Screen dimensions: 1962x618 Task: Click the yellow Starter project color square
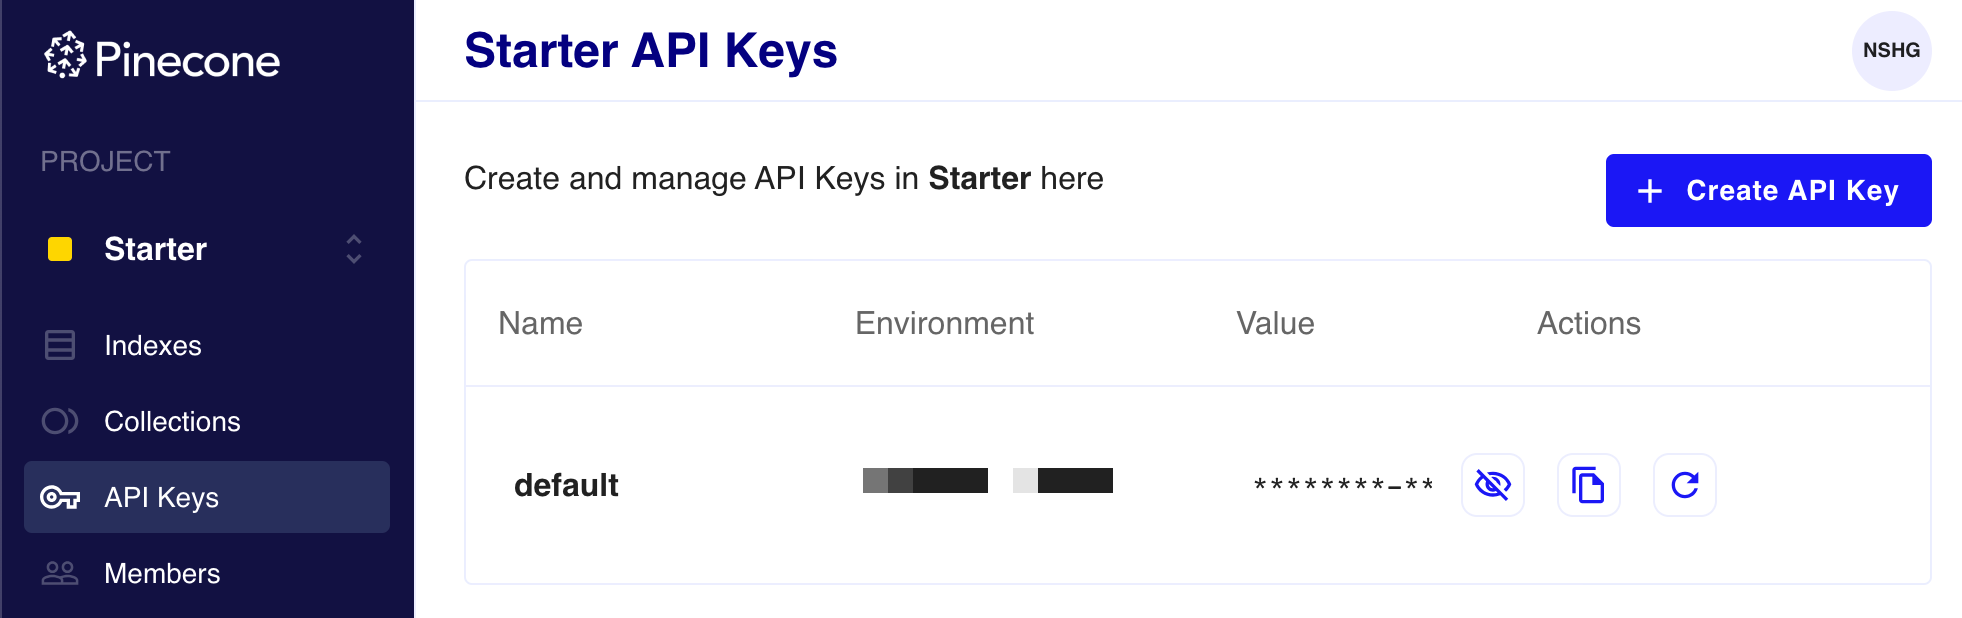point(60,249)
